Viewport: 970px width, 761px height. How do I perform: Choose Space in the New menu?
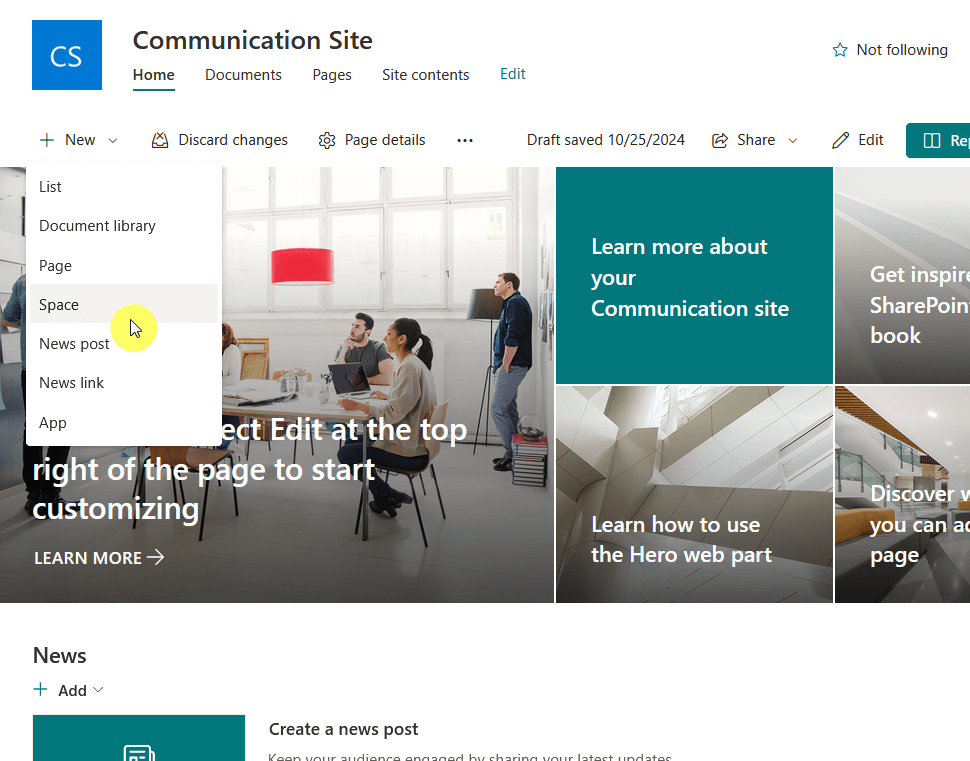[x=124, y=304]
